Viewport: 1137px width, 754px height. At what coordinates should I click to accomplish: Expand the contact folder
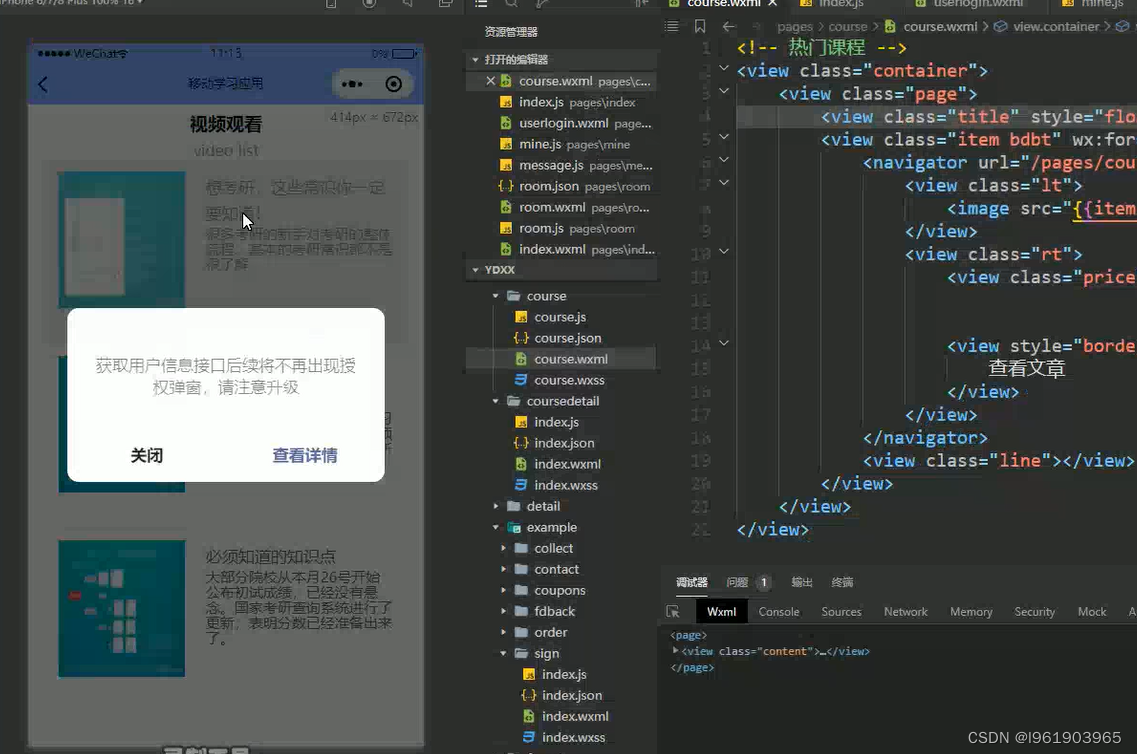coord(503,569)
